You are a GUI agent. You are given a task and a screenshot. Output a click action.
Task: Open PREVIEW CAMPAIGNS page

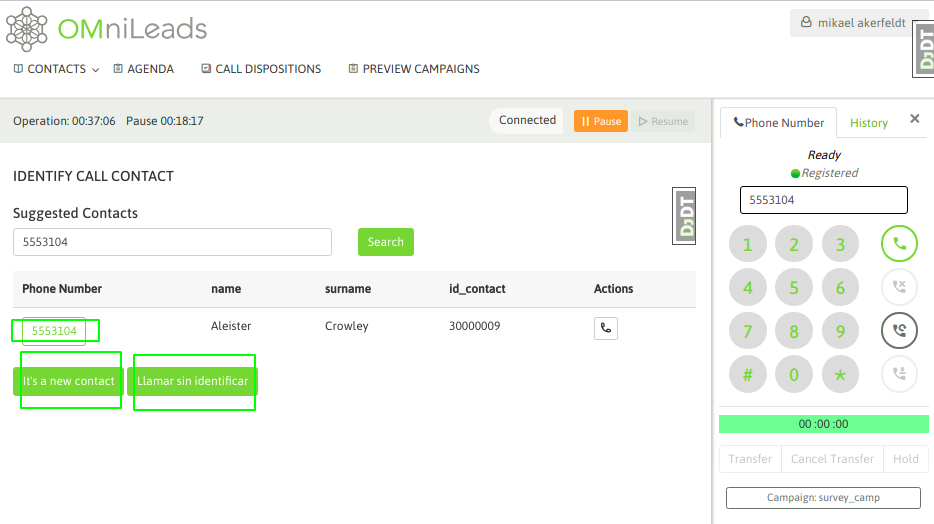coord(414,69)
